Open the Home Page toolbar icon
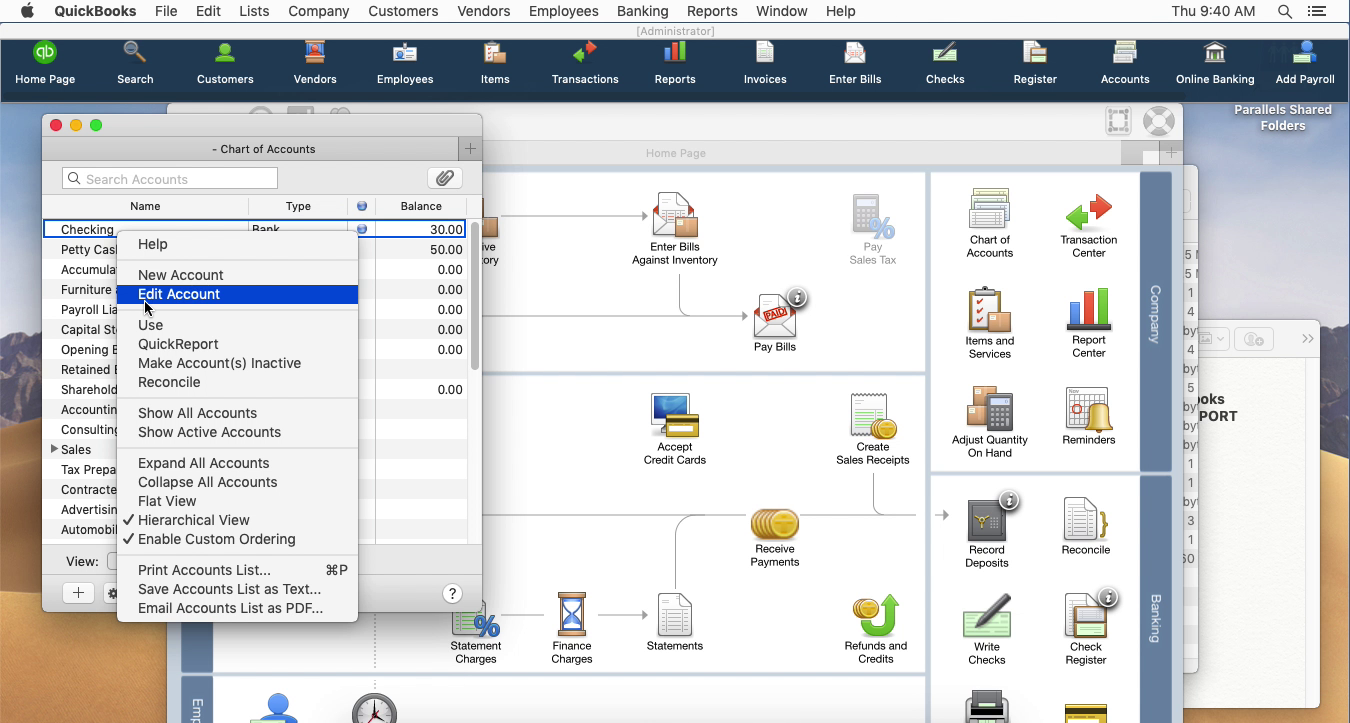The image size is (1350, 723). coord(45,63)
